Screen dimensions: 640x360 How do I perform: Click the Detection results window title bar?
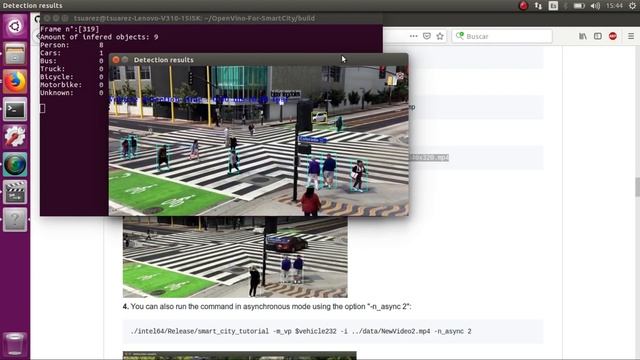(258, 60)
